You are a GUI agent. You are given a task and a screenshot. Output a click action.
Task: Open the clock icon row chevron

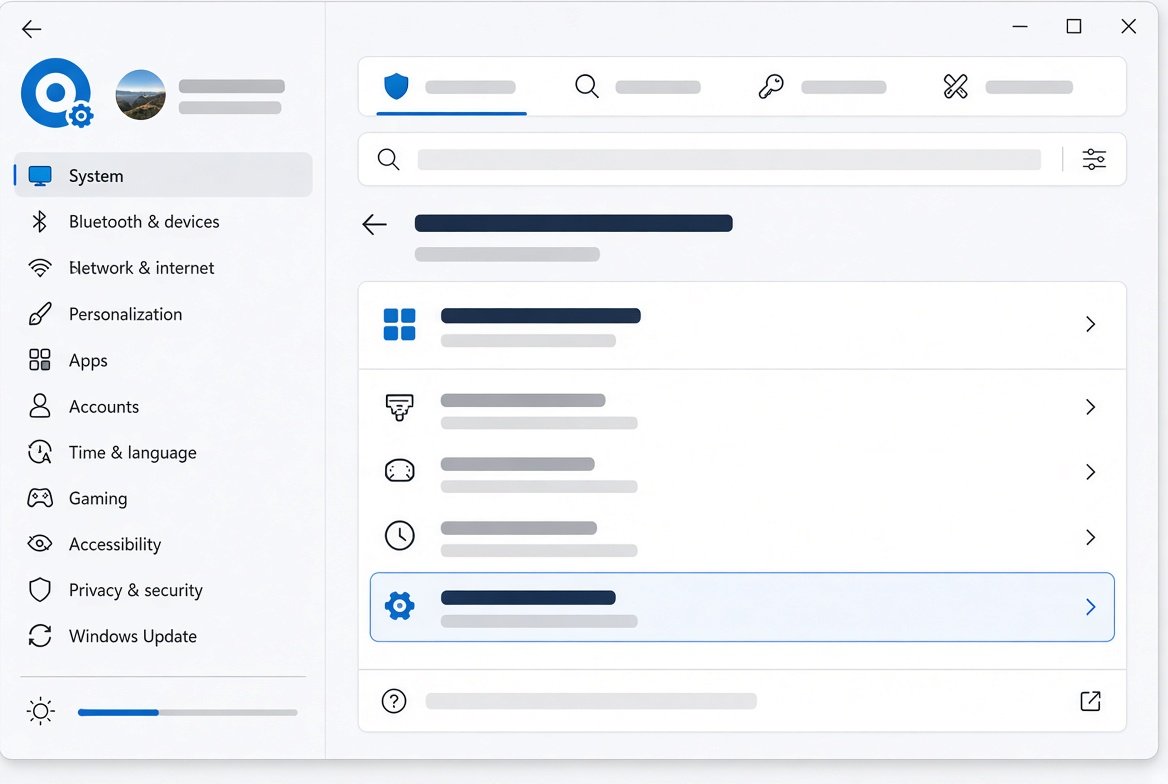tap(1091, 537)
